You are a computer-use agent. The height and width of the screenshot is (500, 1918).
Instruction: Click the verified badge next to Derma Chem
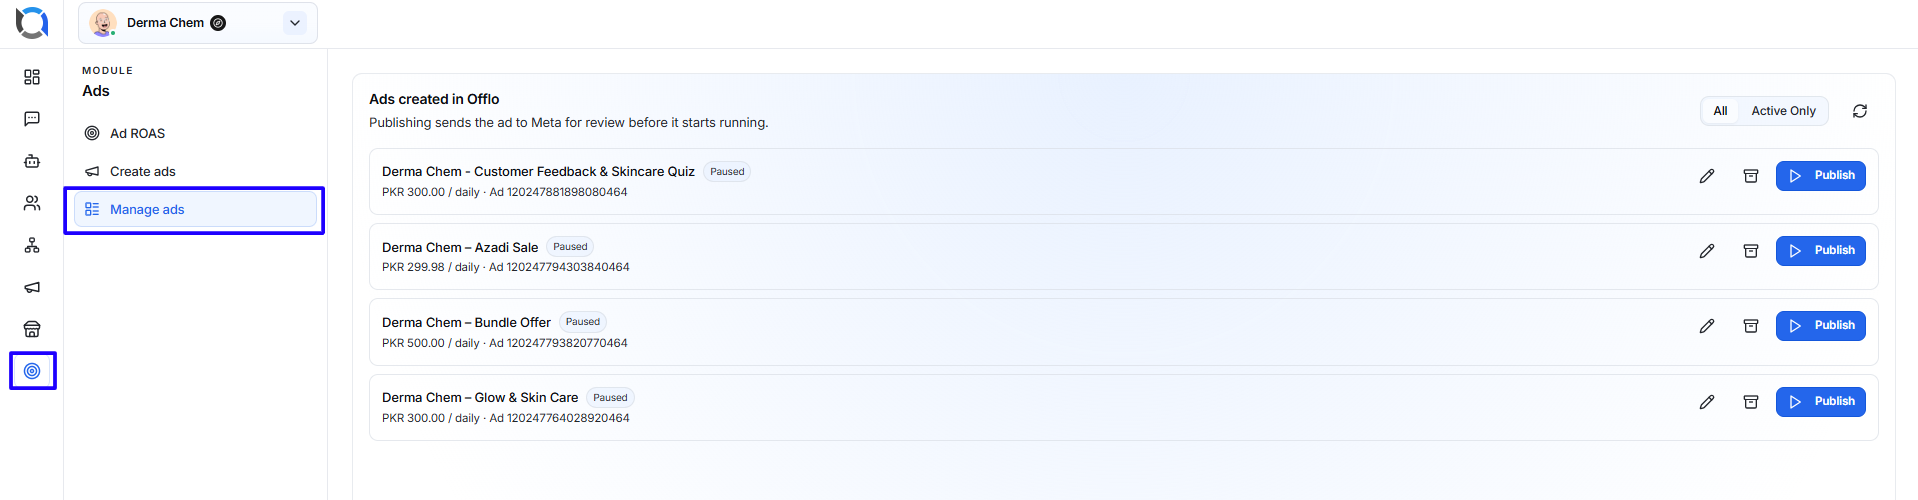[218, 23]
